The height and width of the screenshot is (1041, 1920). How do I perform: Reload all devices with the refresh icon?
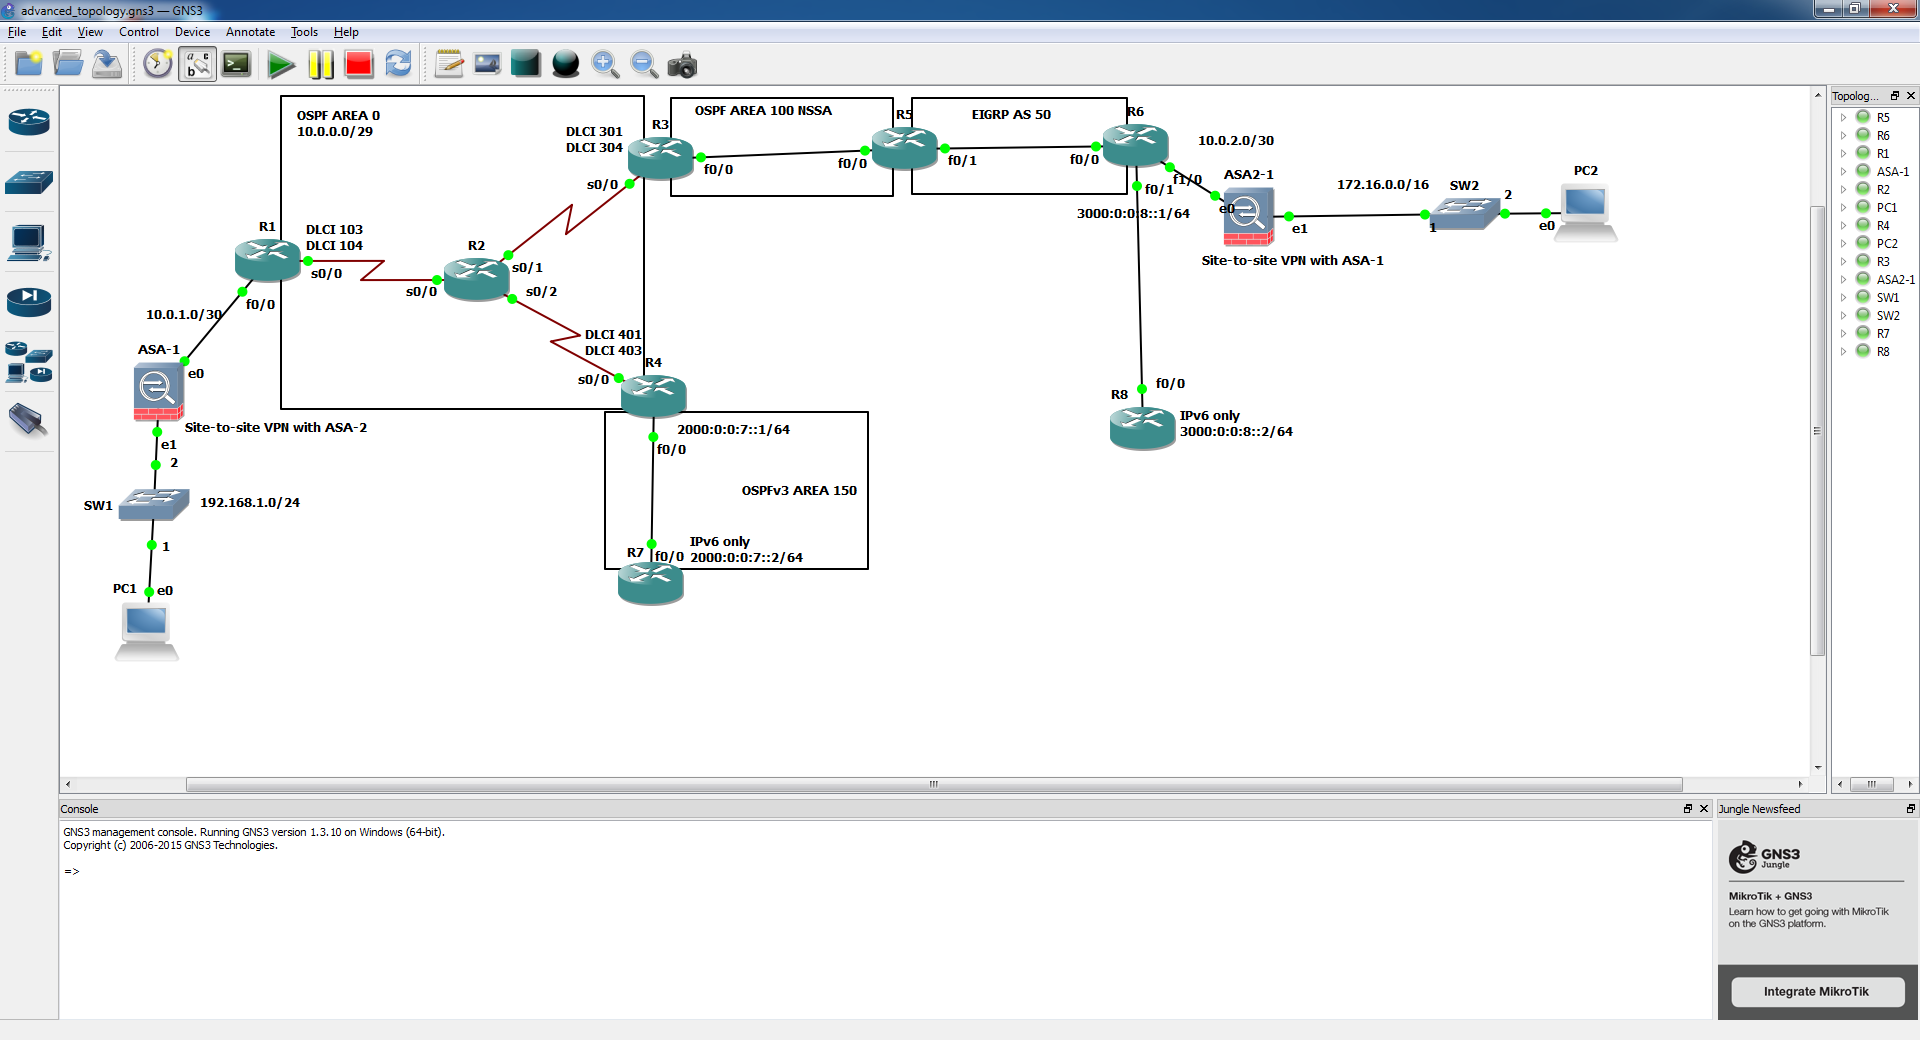point(398,65)
